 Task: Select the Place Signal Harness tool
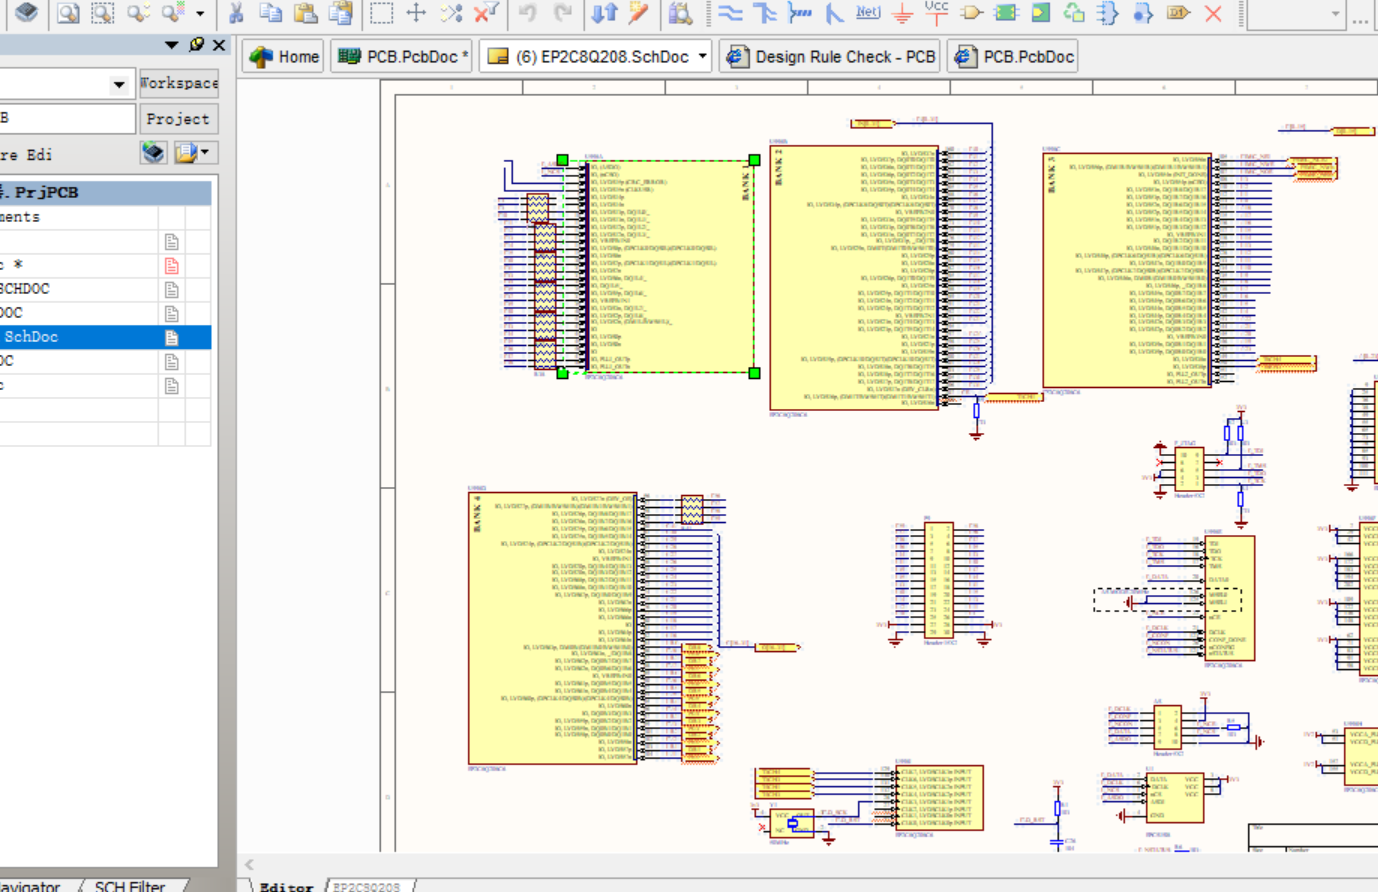tap(800, 13)
